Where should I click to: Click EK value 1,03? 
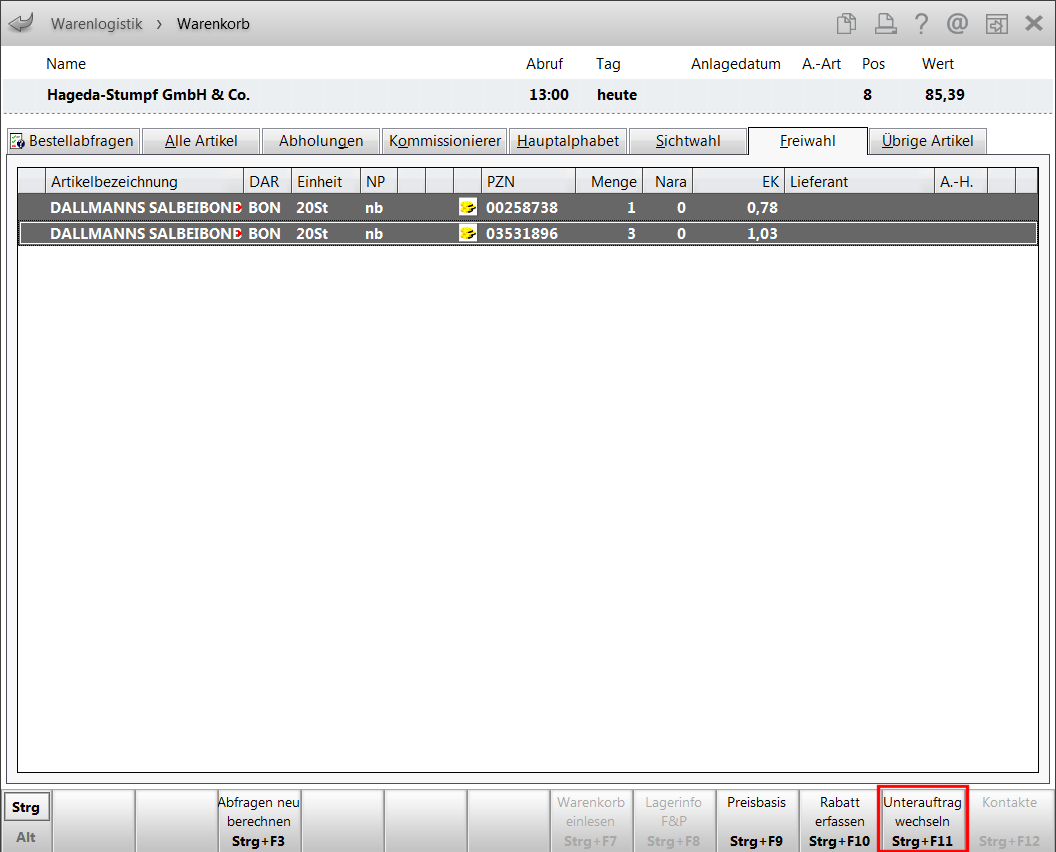point(762,234)
